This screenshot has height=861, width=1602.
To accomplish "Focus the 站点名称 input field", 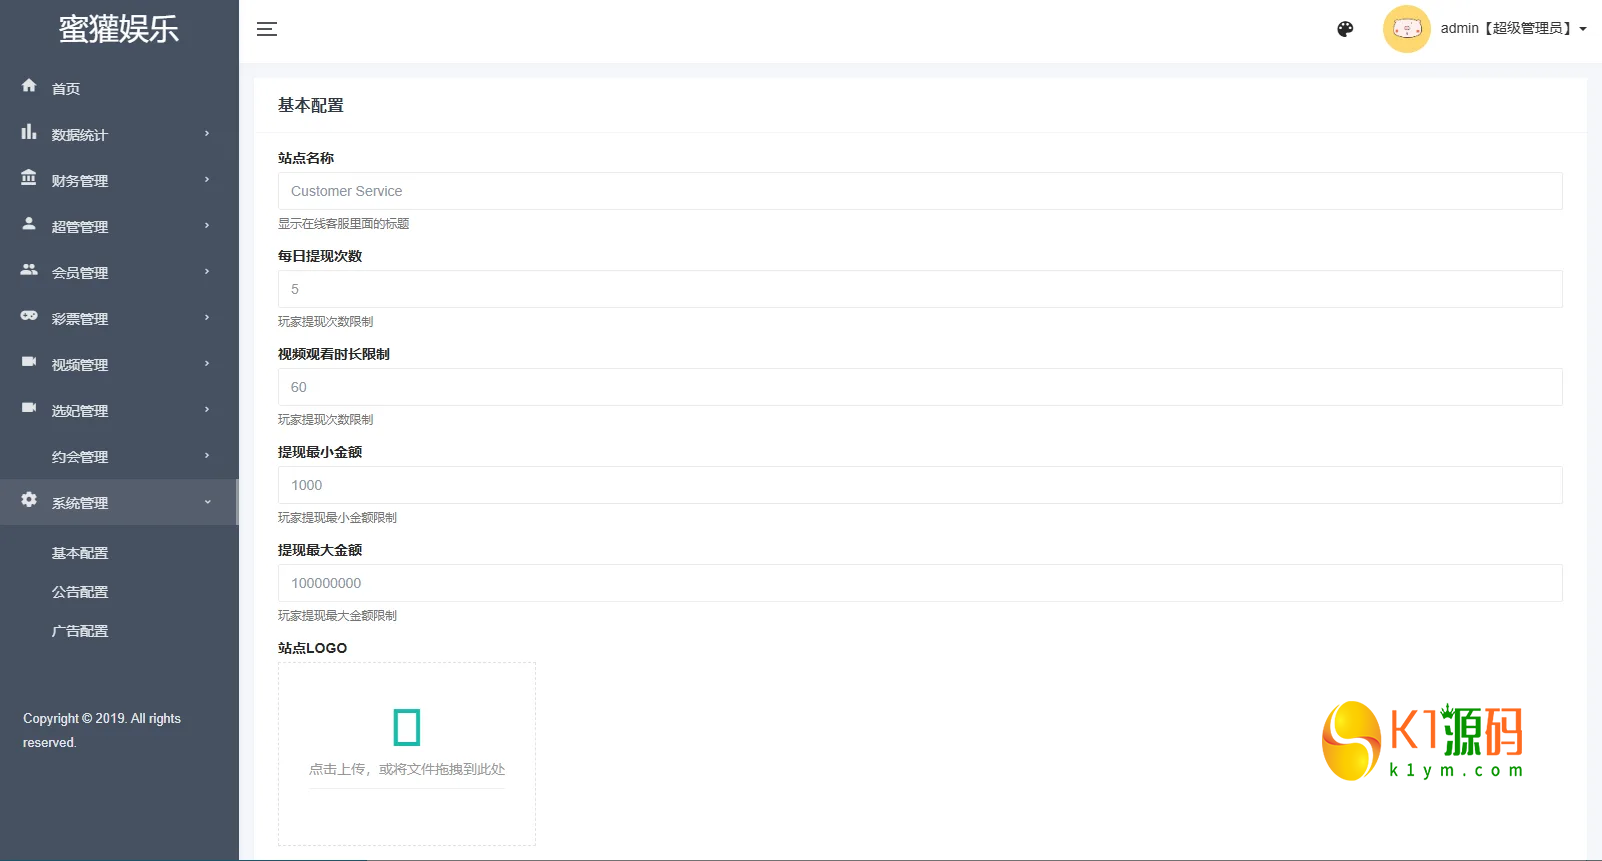I will click(x=920, y=191).
